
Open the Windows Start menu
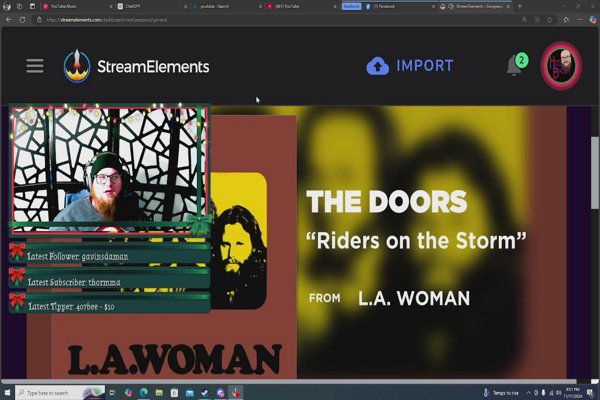point(7,393)
